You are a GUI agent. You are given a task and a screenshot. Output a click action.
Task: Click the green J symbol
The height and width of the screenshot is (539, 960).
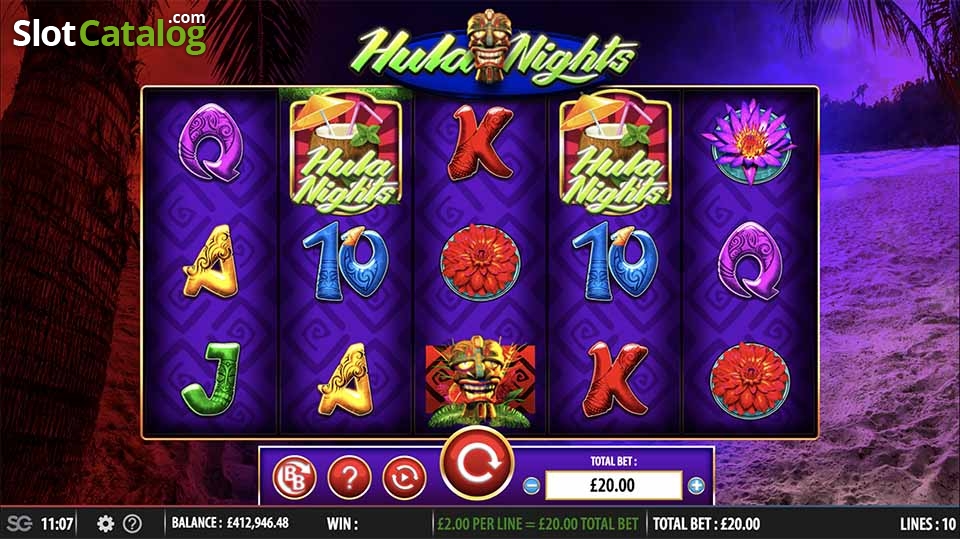click(x=211, y=379)
